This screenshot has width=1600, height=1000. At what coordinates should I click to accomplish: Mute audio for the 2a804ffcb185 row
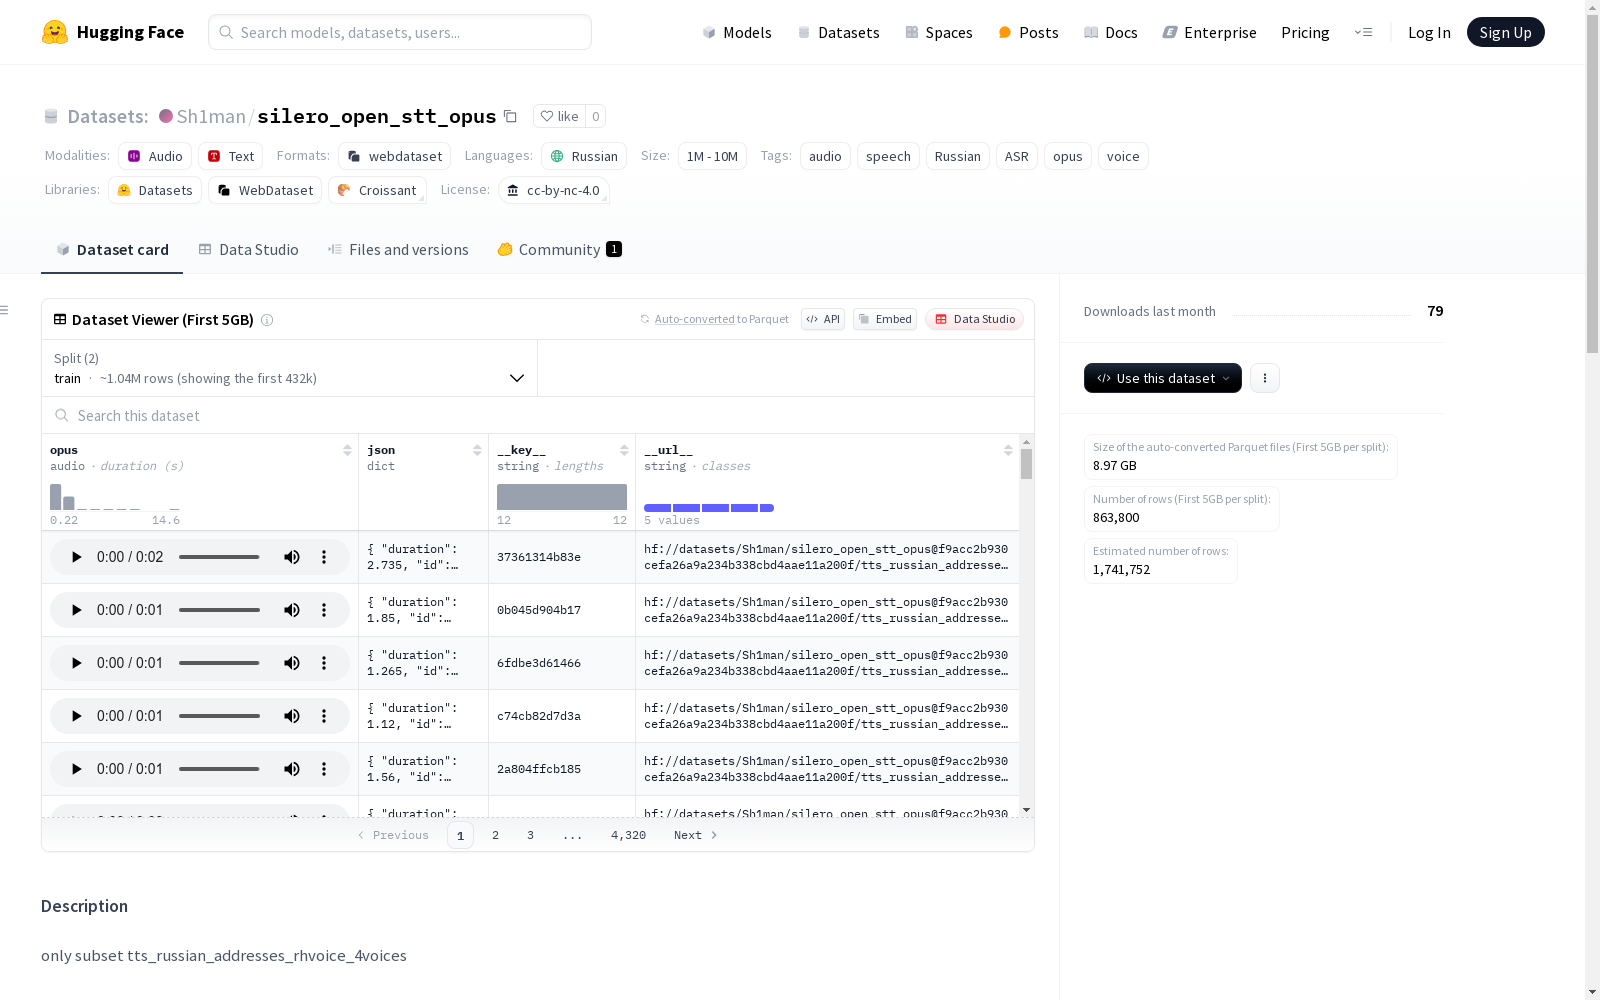292,769
